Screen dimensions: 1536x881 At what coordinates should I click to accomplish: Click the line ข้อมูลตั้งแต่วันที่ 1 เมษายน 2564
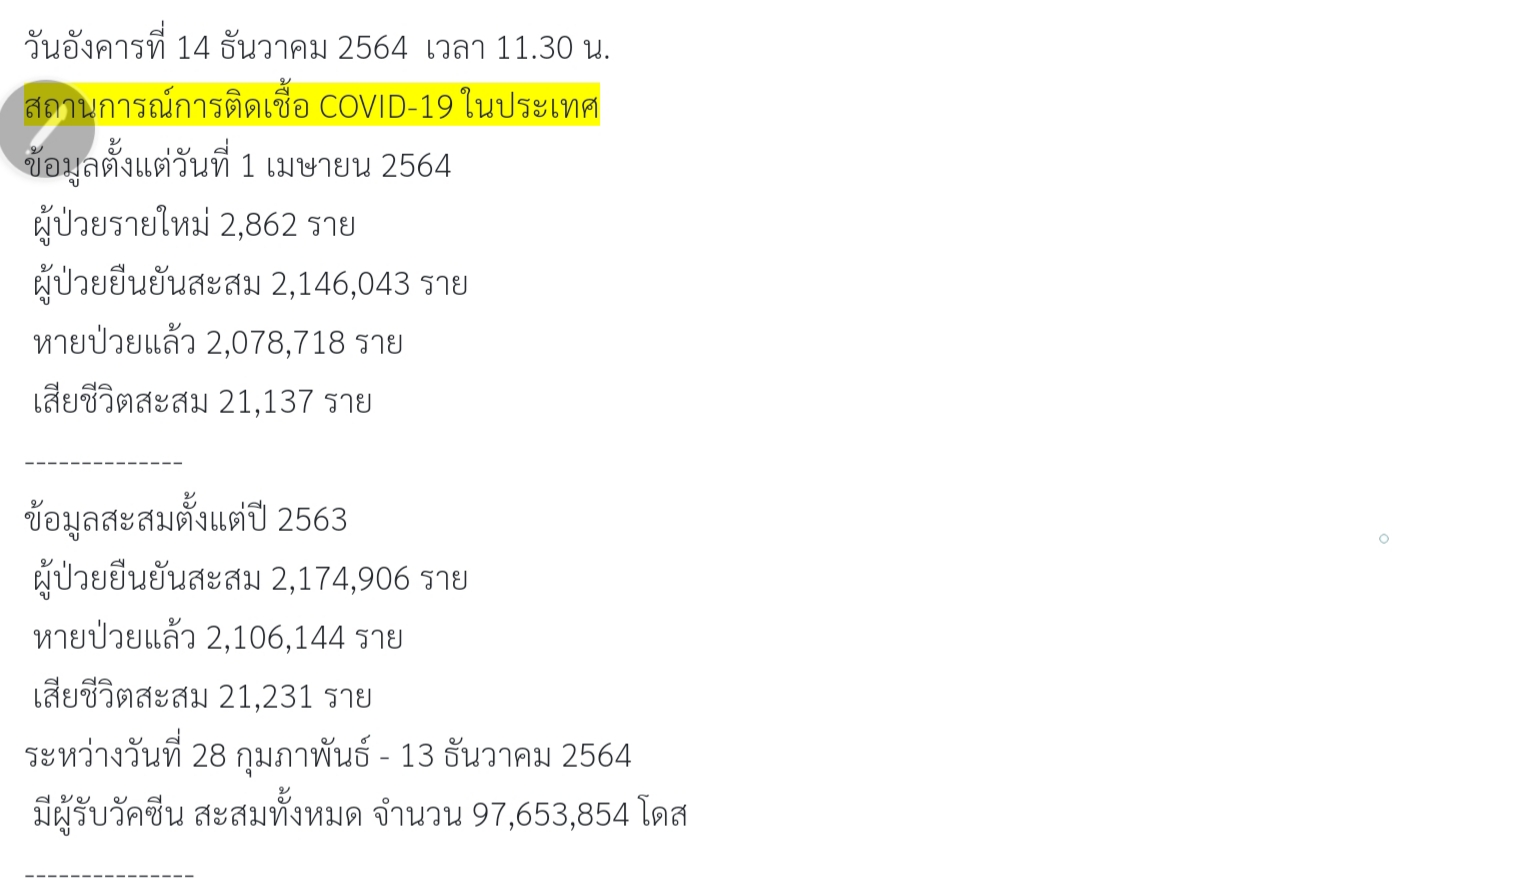[x=237, y=165]
